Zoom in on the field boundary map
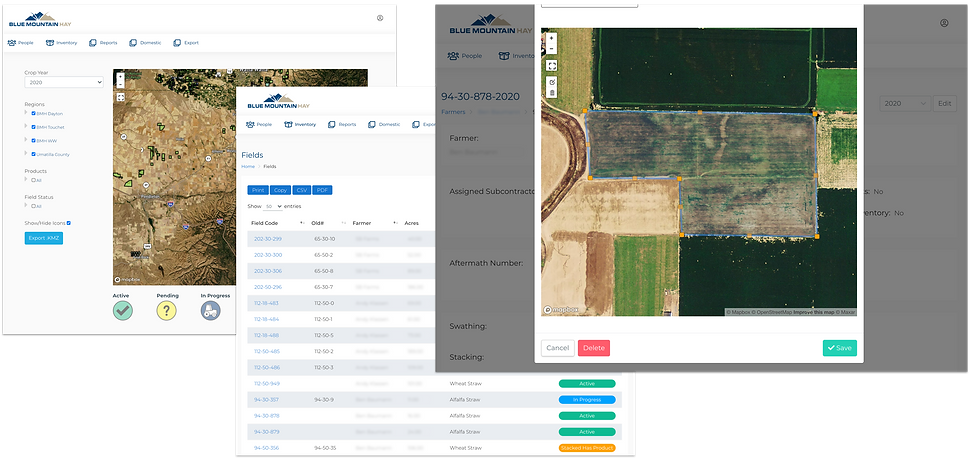Screen dimensions: 970x460 (552, 38)
